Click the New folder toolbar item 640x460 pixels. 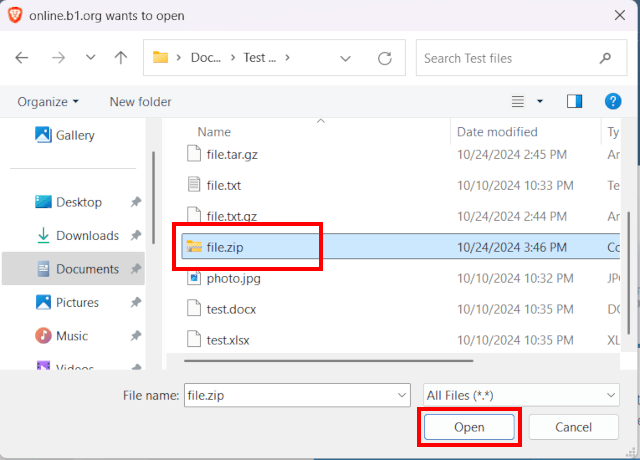point(140,101)
